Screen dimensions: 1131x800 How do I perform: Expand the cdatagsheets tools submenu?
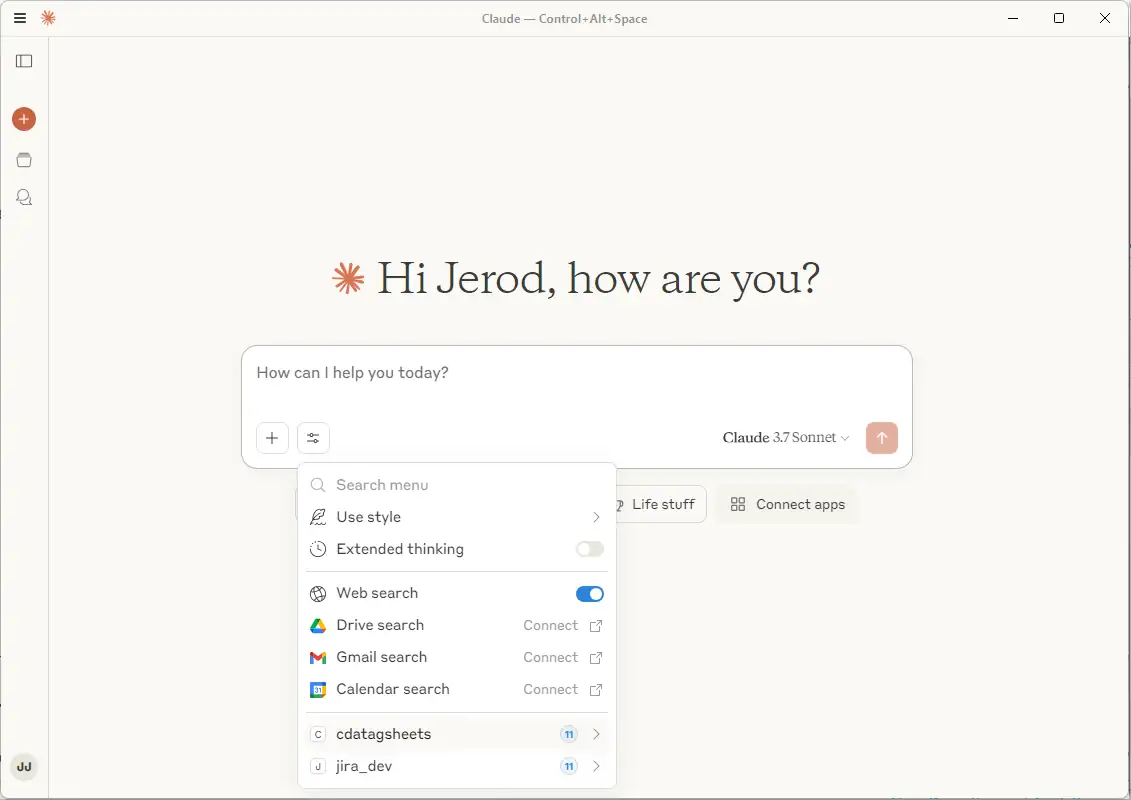click(596, 734)
